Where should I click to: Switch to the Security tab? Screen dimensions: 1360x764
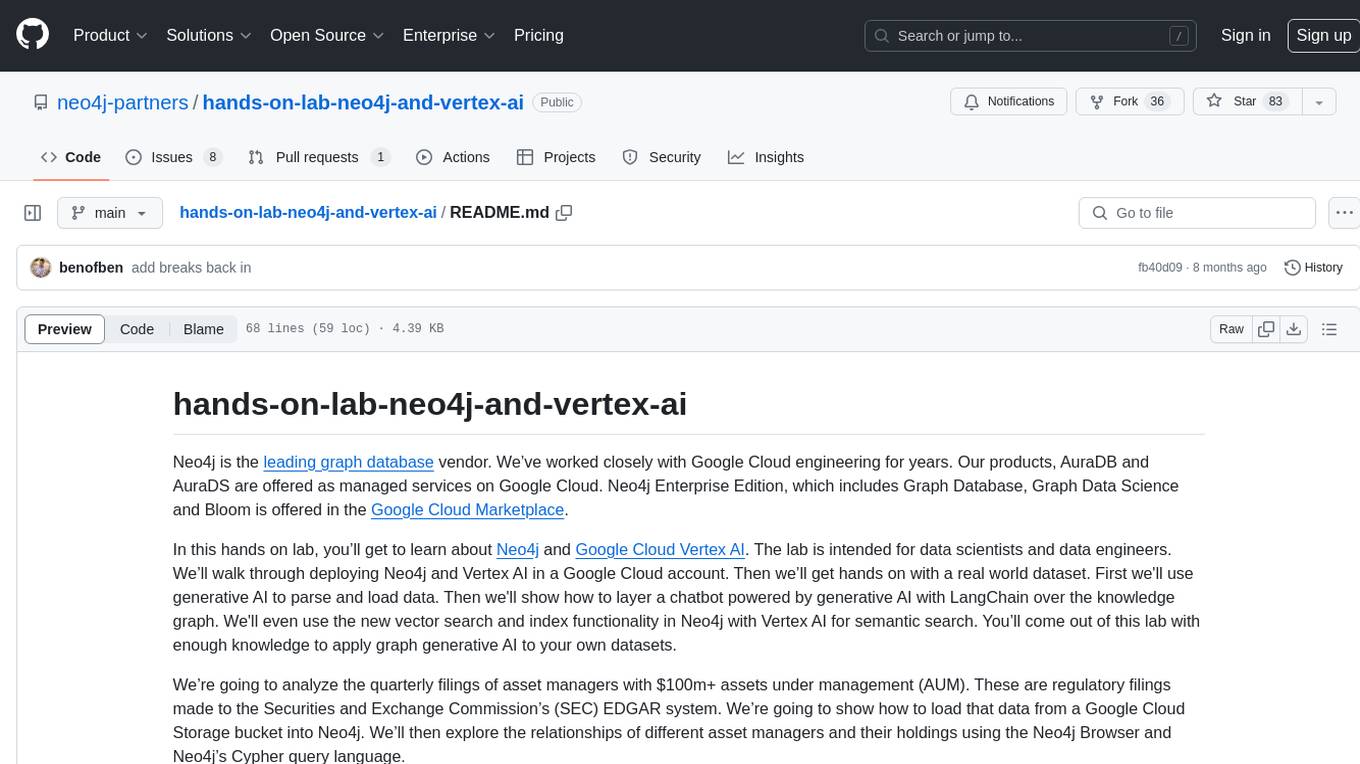click(661, 157)
